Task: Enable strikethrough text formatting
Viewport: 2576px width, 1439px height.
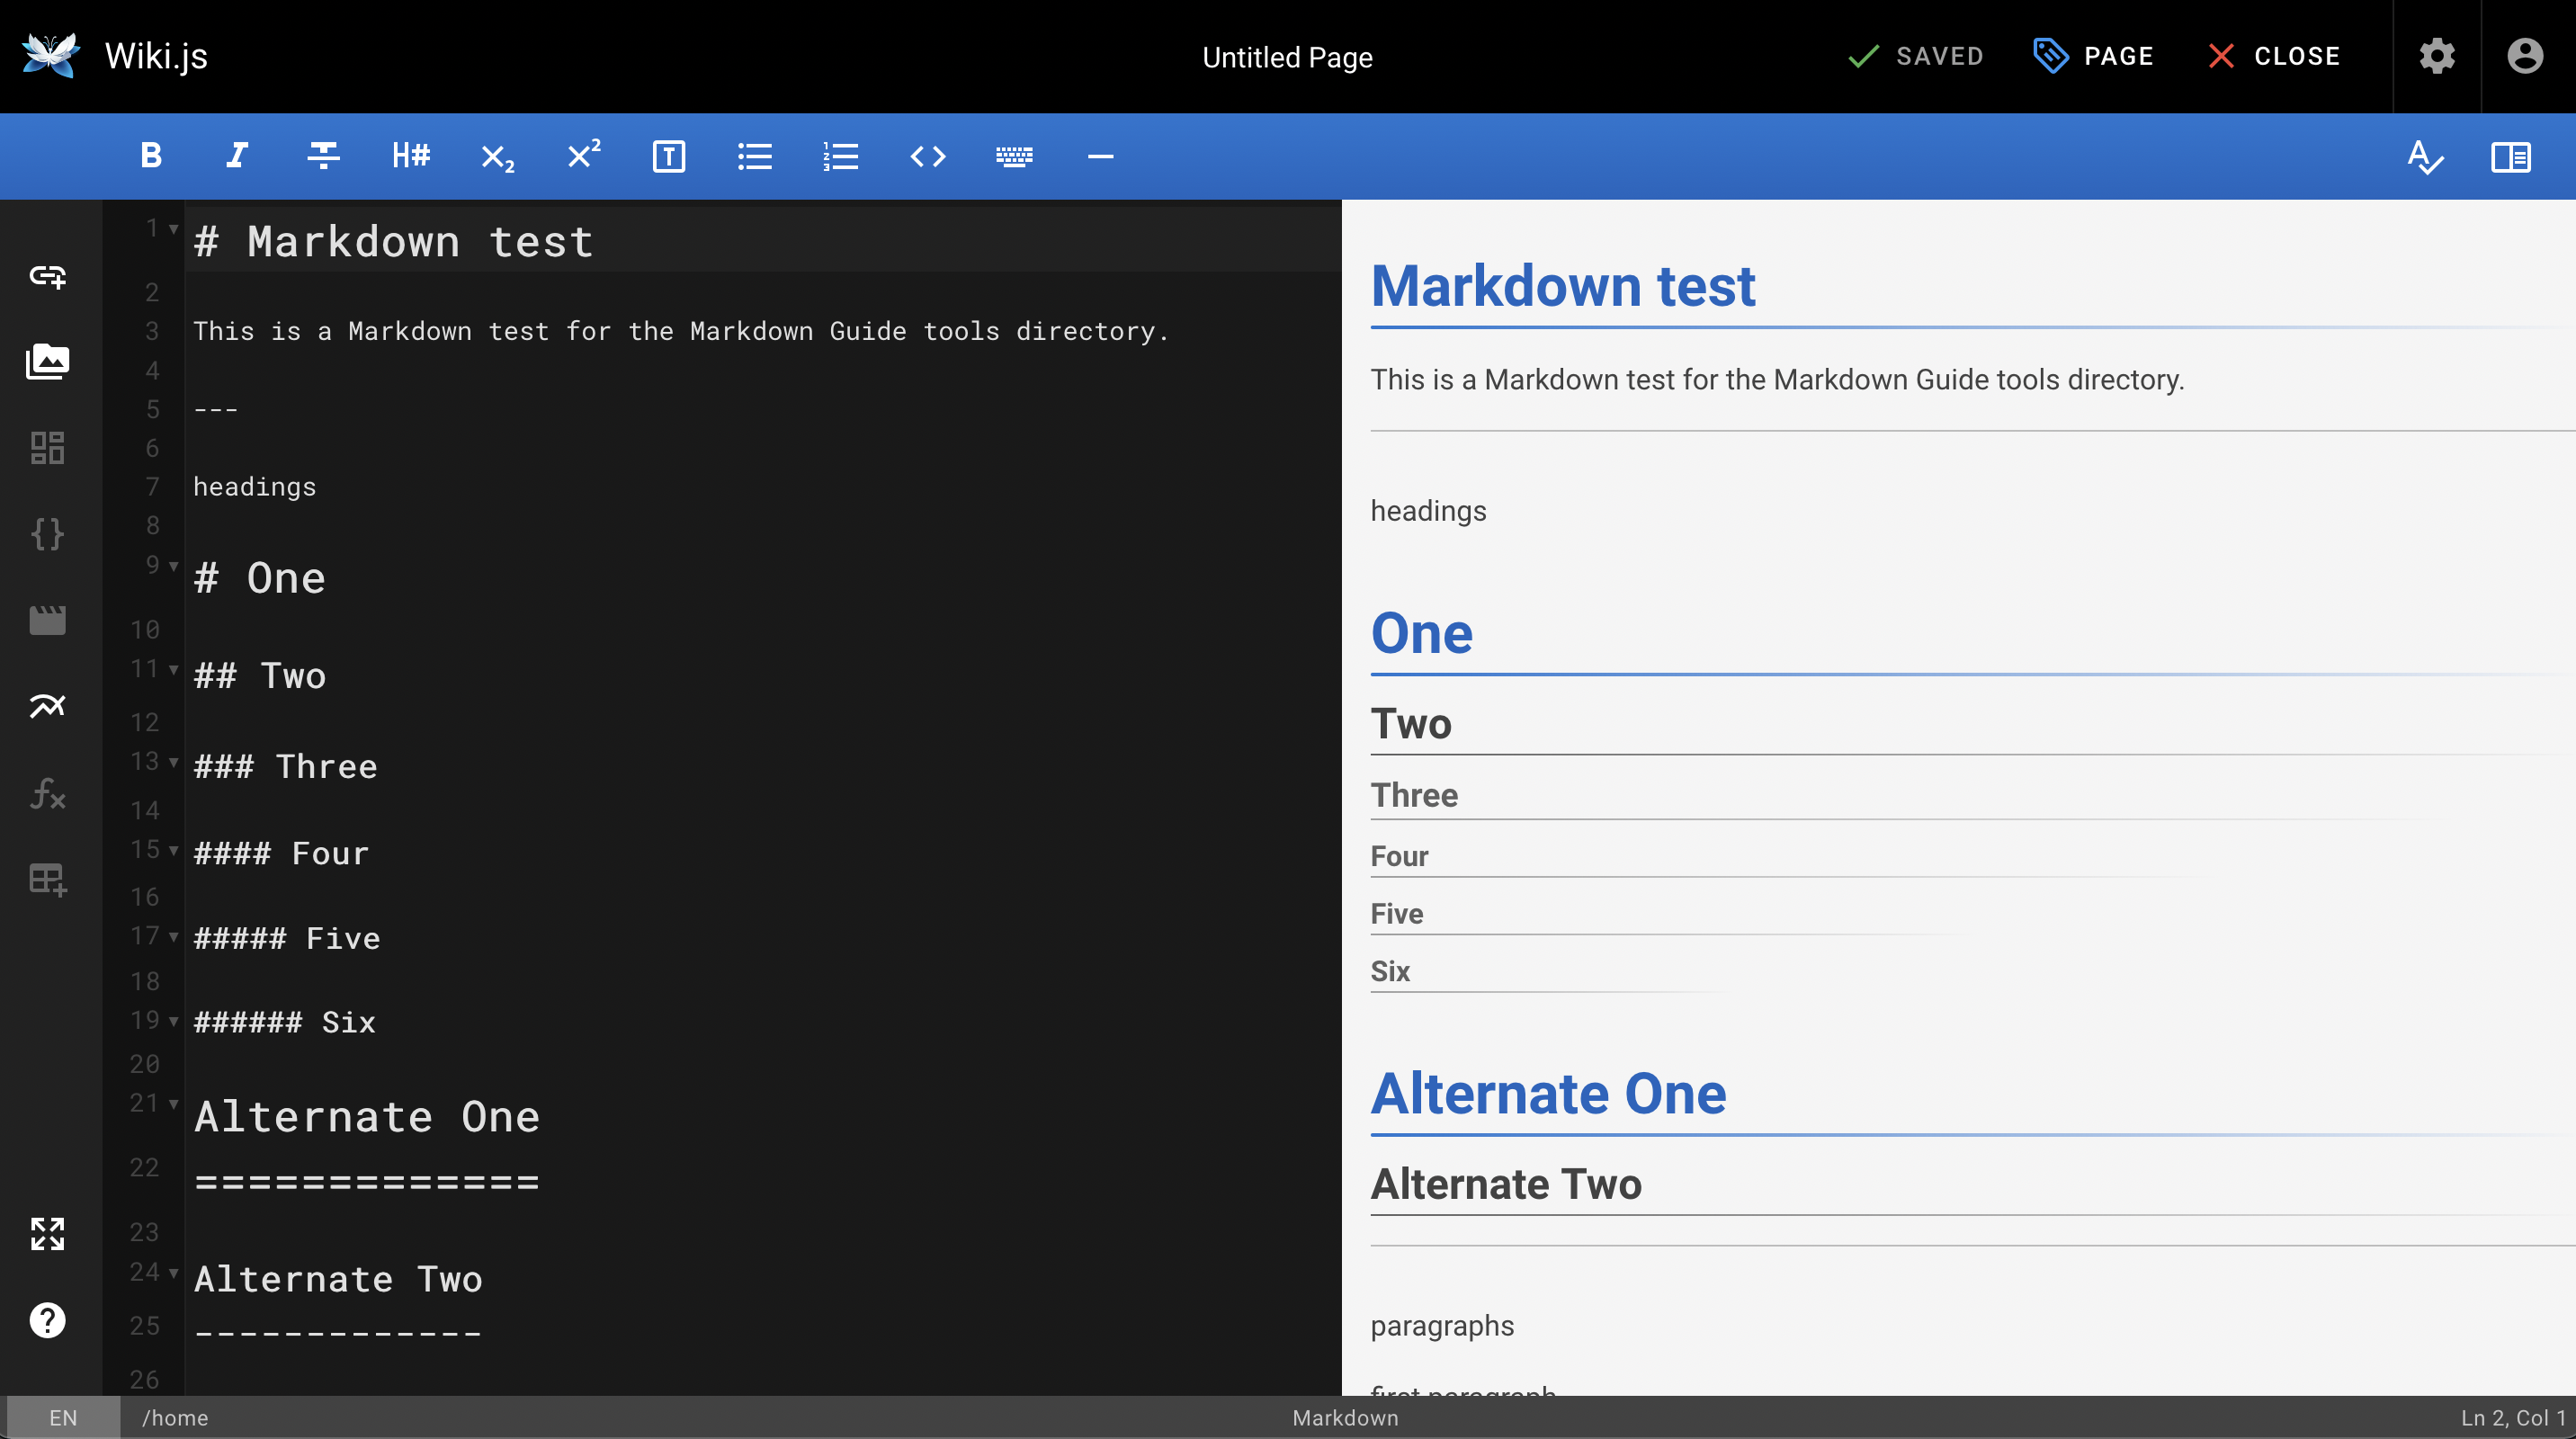Action: [x=322, y=156]
